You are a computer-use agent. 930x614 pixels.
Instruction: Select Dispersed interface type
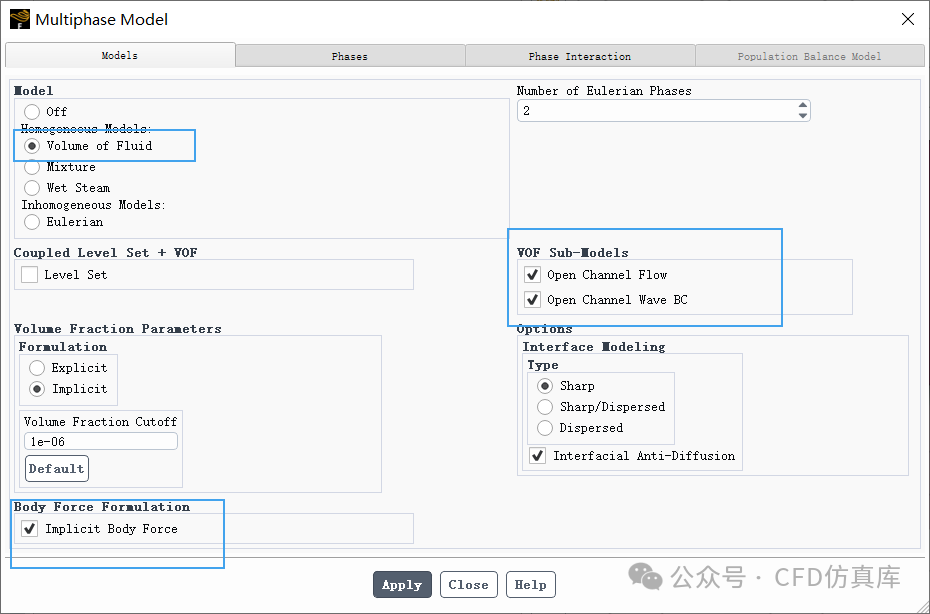click(544, 428)
